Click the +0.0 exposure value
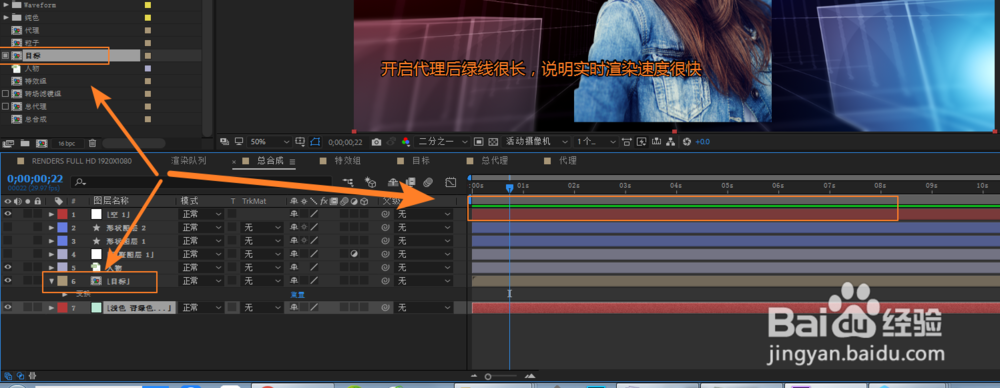Image resolution: width=1000 pixels, height=388 pixels. point(702,142)
